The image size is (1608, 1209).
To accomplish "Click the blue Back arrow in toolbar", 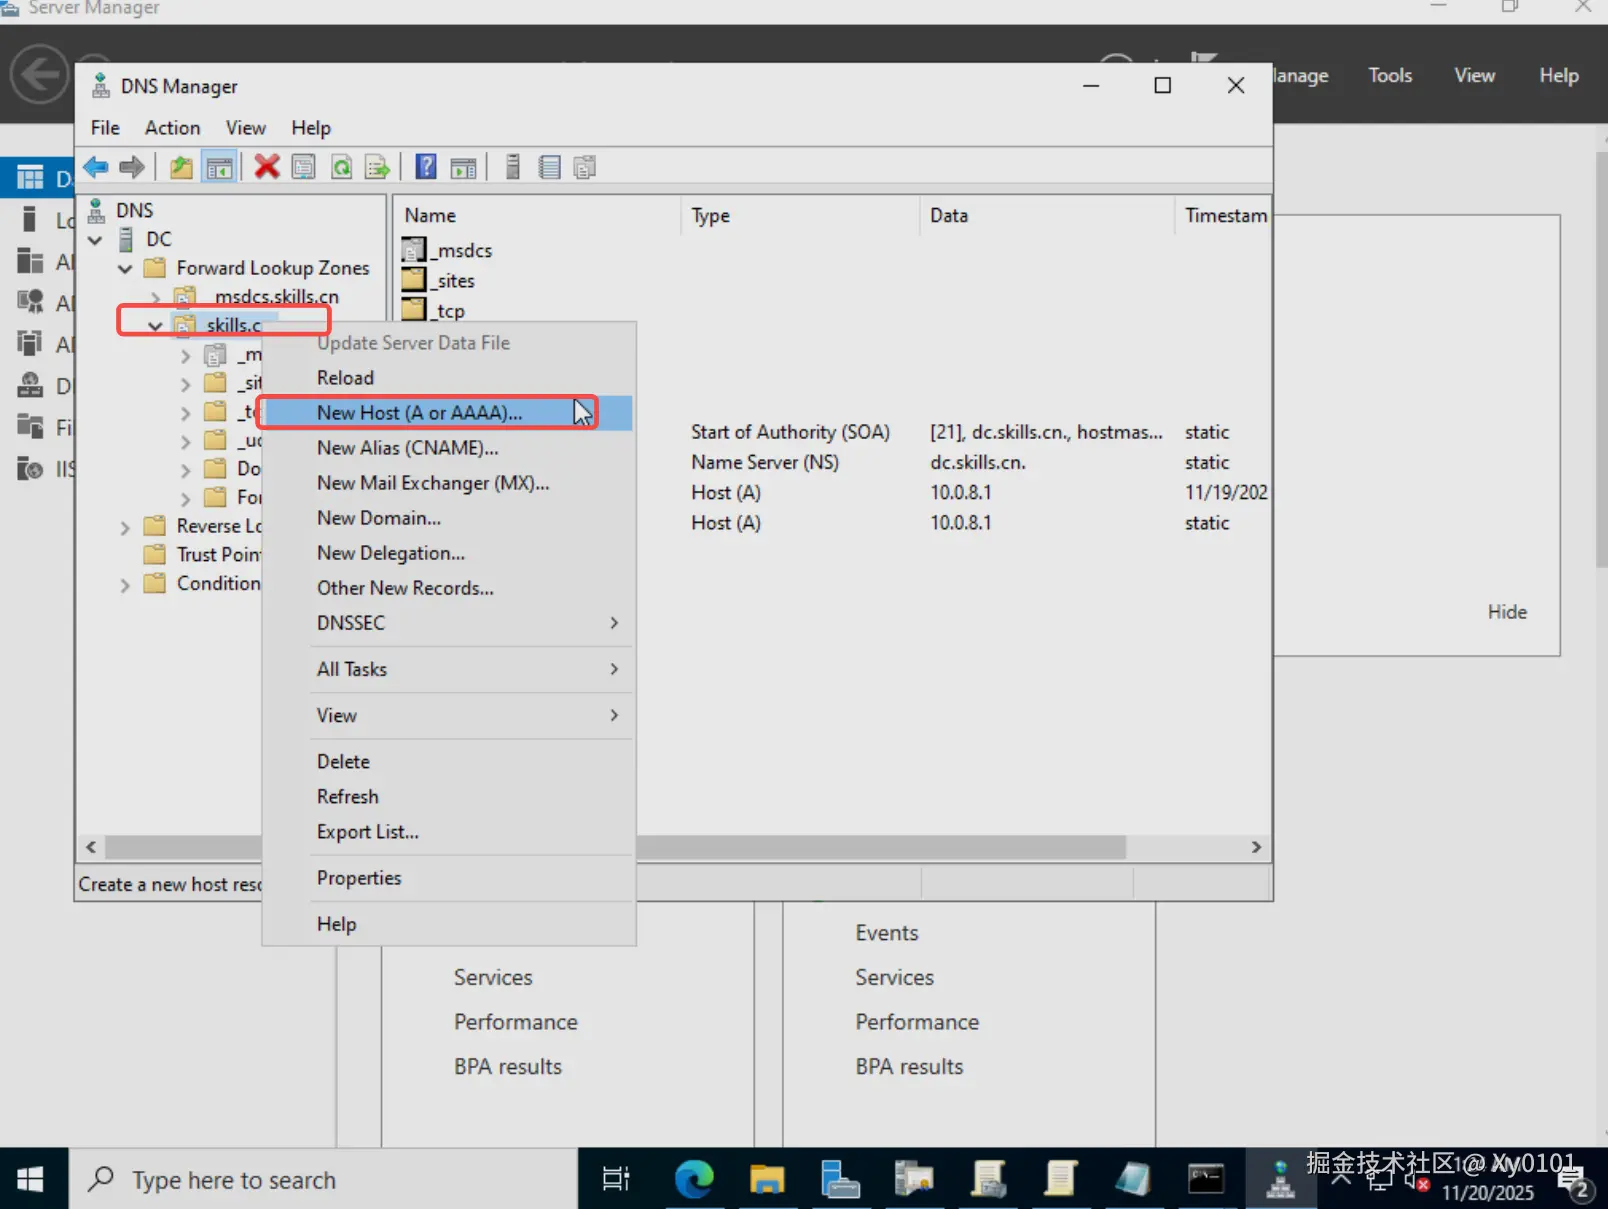I will pos(96,167).
